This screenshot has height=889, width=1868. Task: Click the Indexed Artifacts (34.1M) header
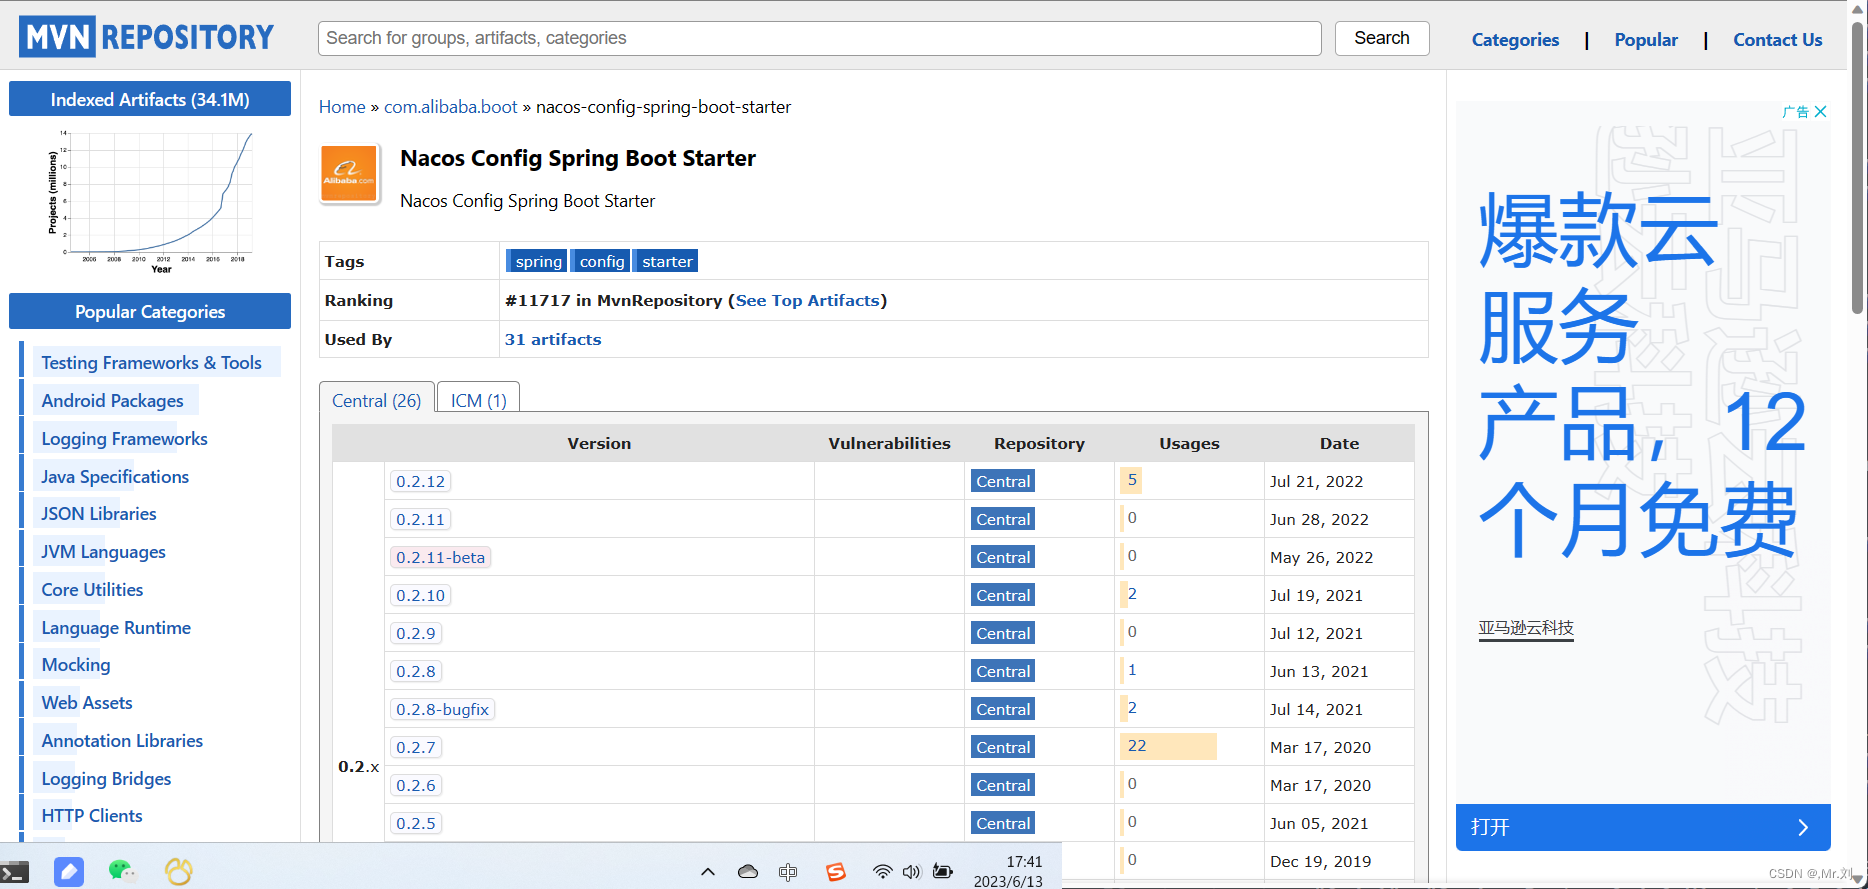pos(150,99)
